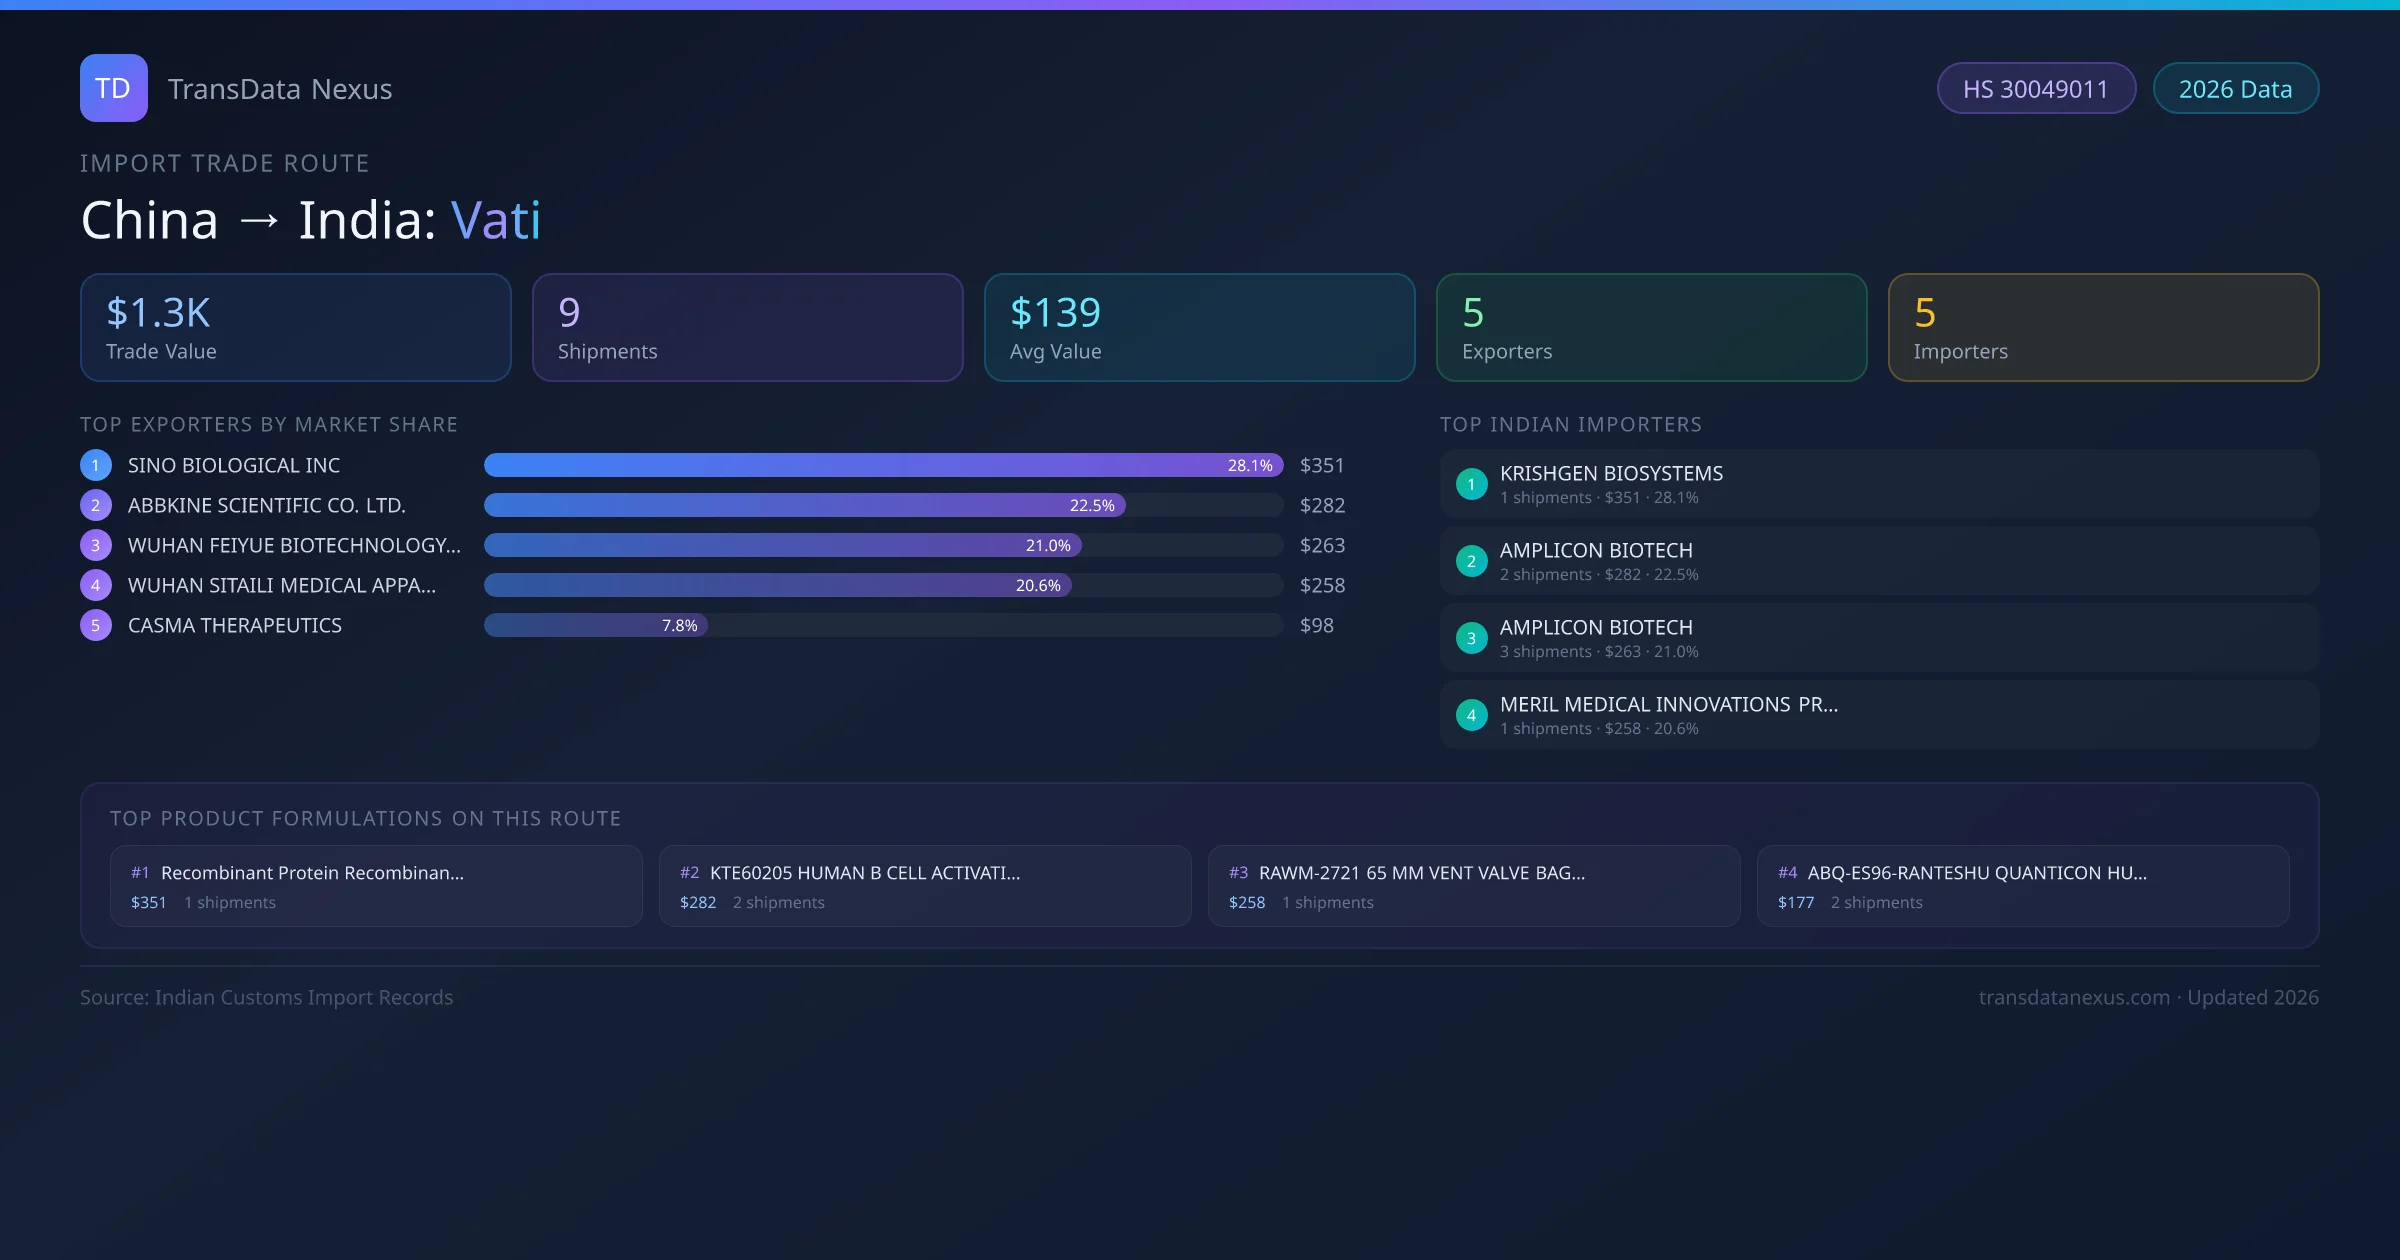This screenshot has height=1260, width=2400.
Task: Select the $139 Avg Value card
Action: [x=1199, y=327]
